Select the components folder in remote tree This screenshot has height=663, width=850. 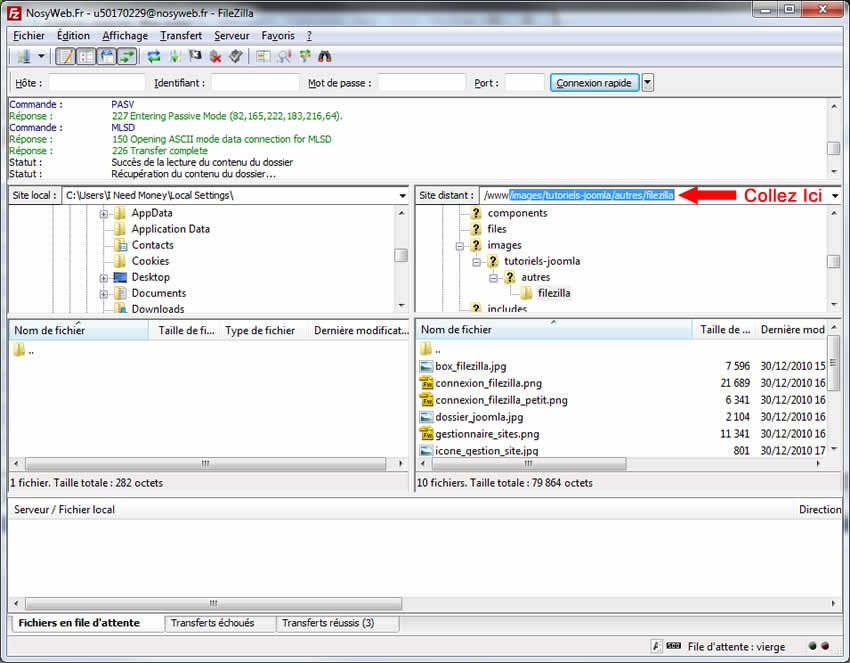pos(517,213)
